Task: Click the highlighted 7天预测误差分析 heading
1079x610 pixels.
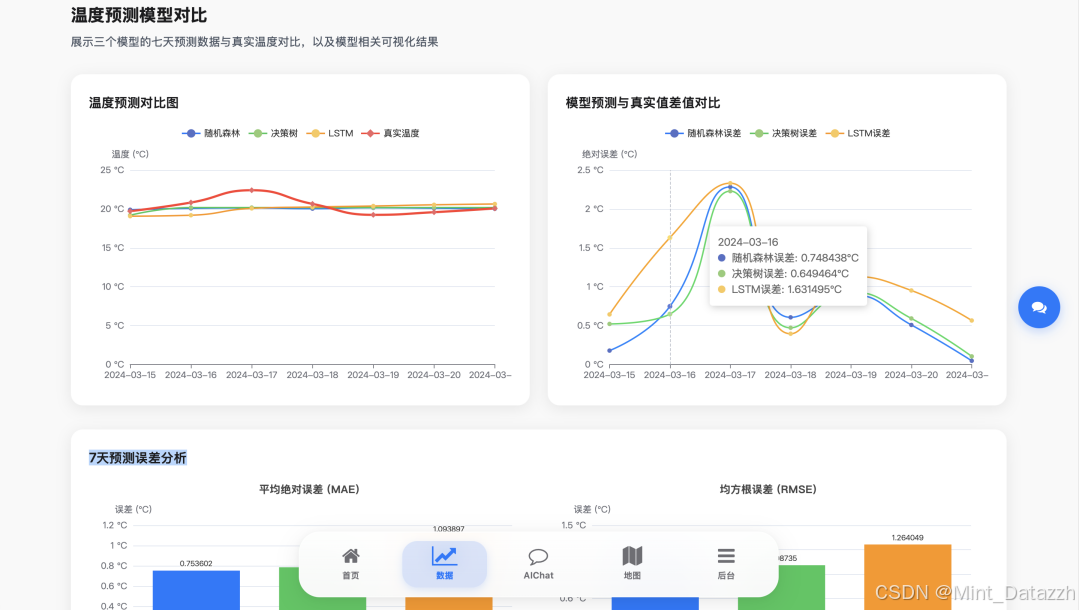Action: pos(138,458)
